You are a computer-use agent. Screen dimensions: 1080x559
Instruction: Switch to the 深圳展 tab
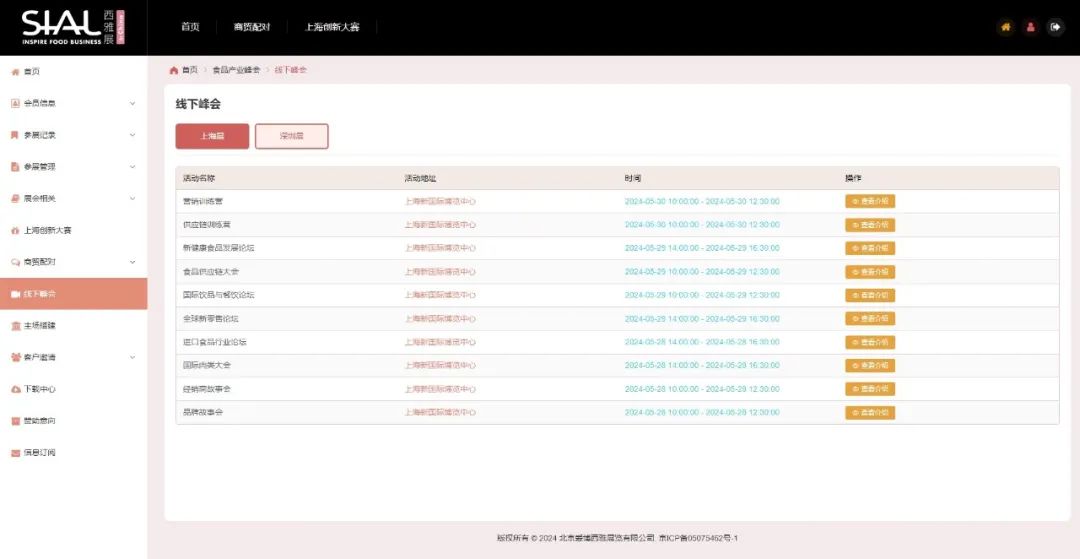(x=291, y=136)
